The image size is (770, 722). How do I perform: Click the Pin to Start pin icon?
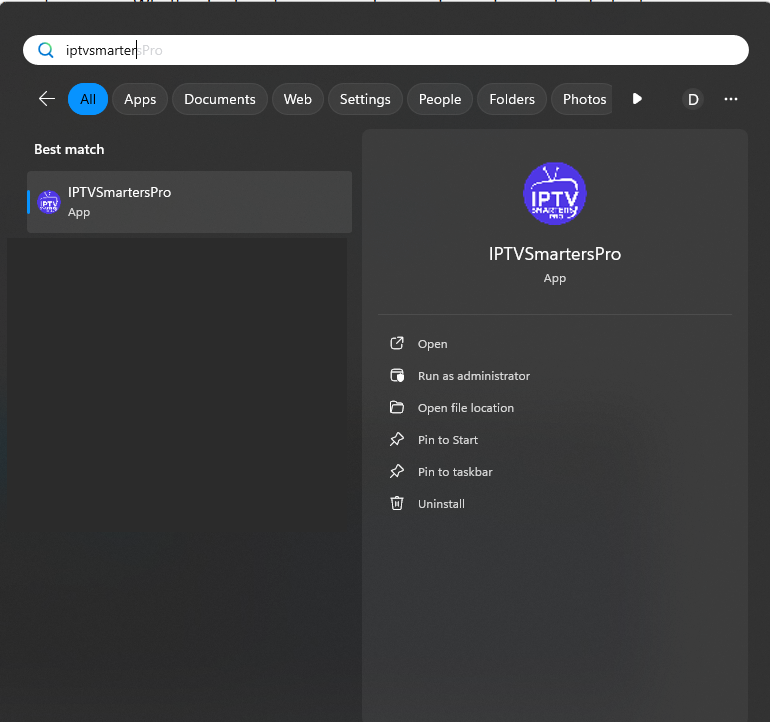pyautogui.click(x=397, y=440)
